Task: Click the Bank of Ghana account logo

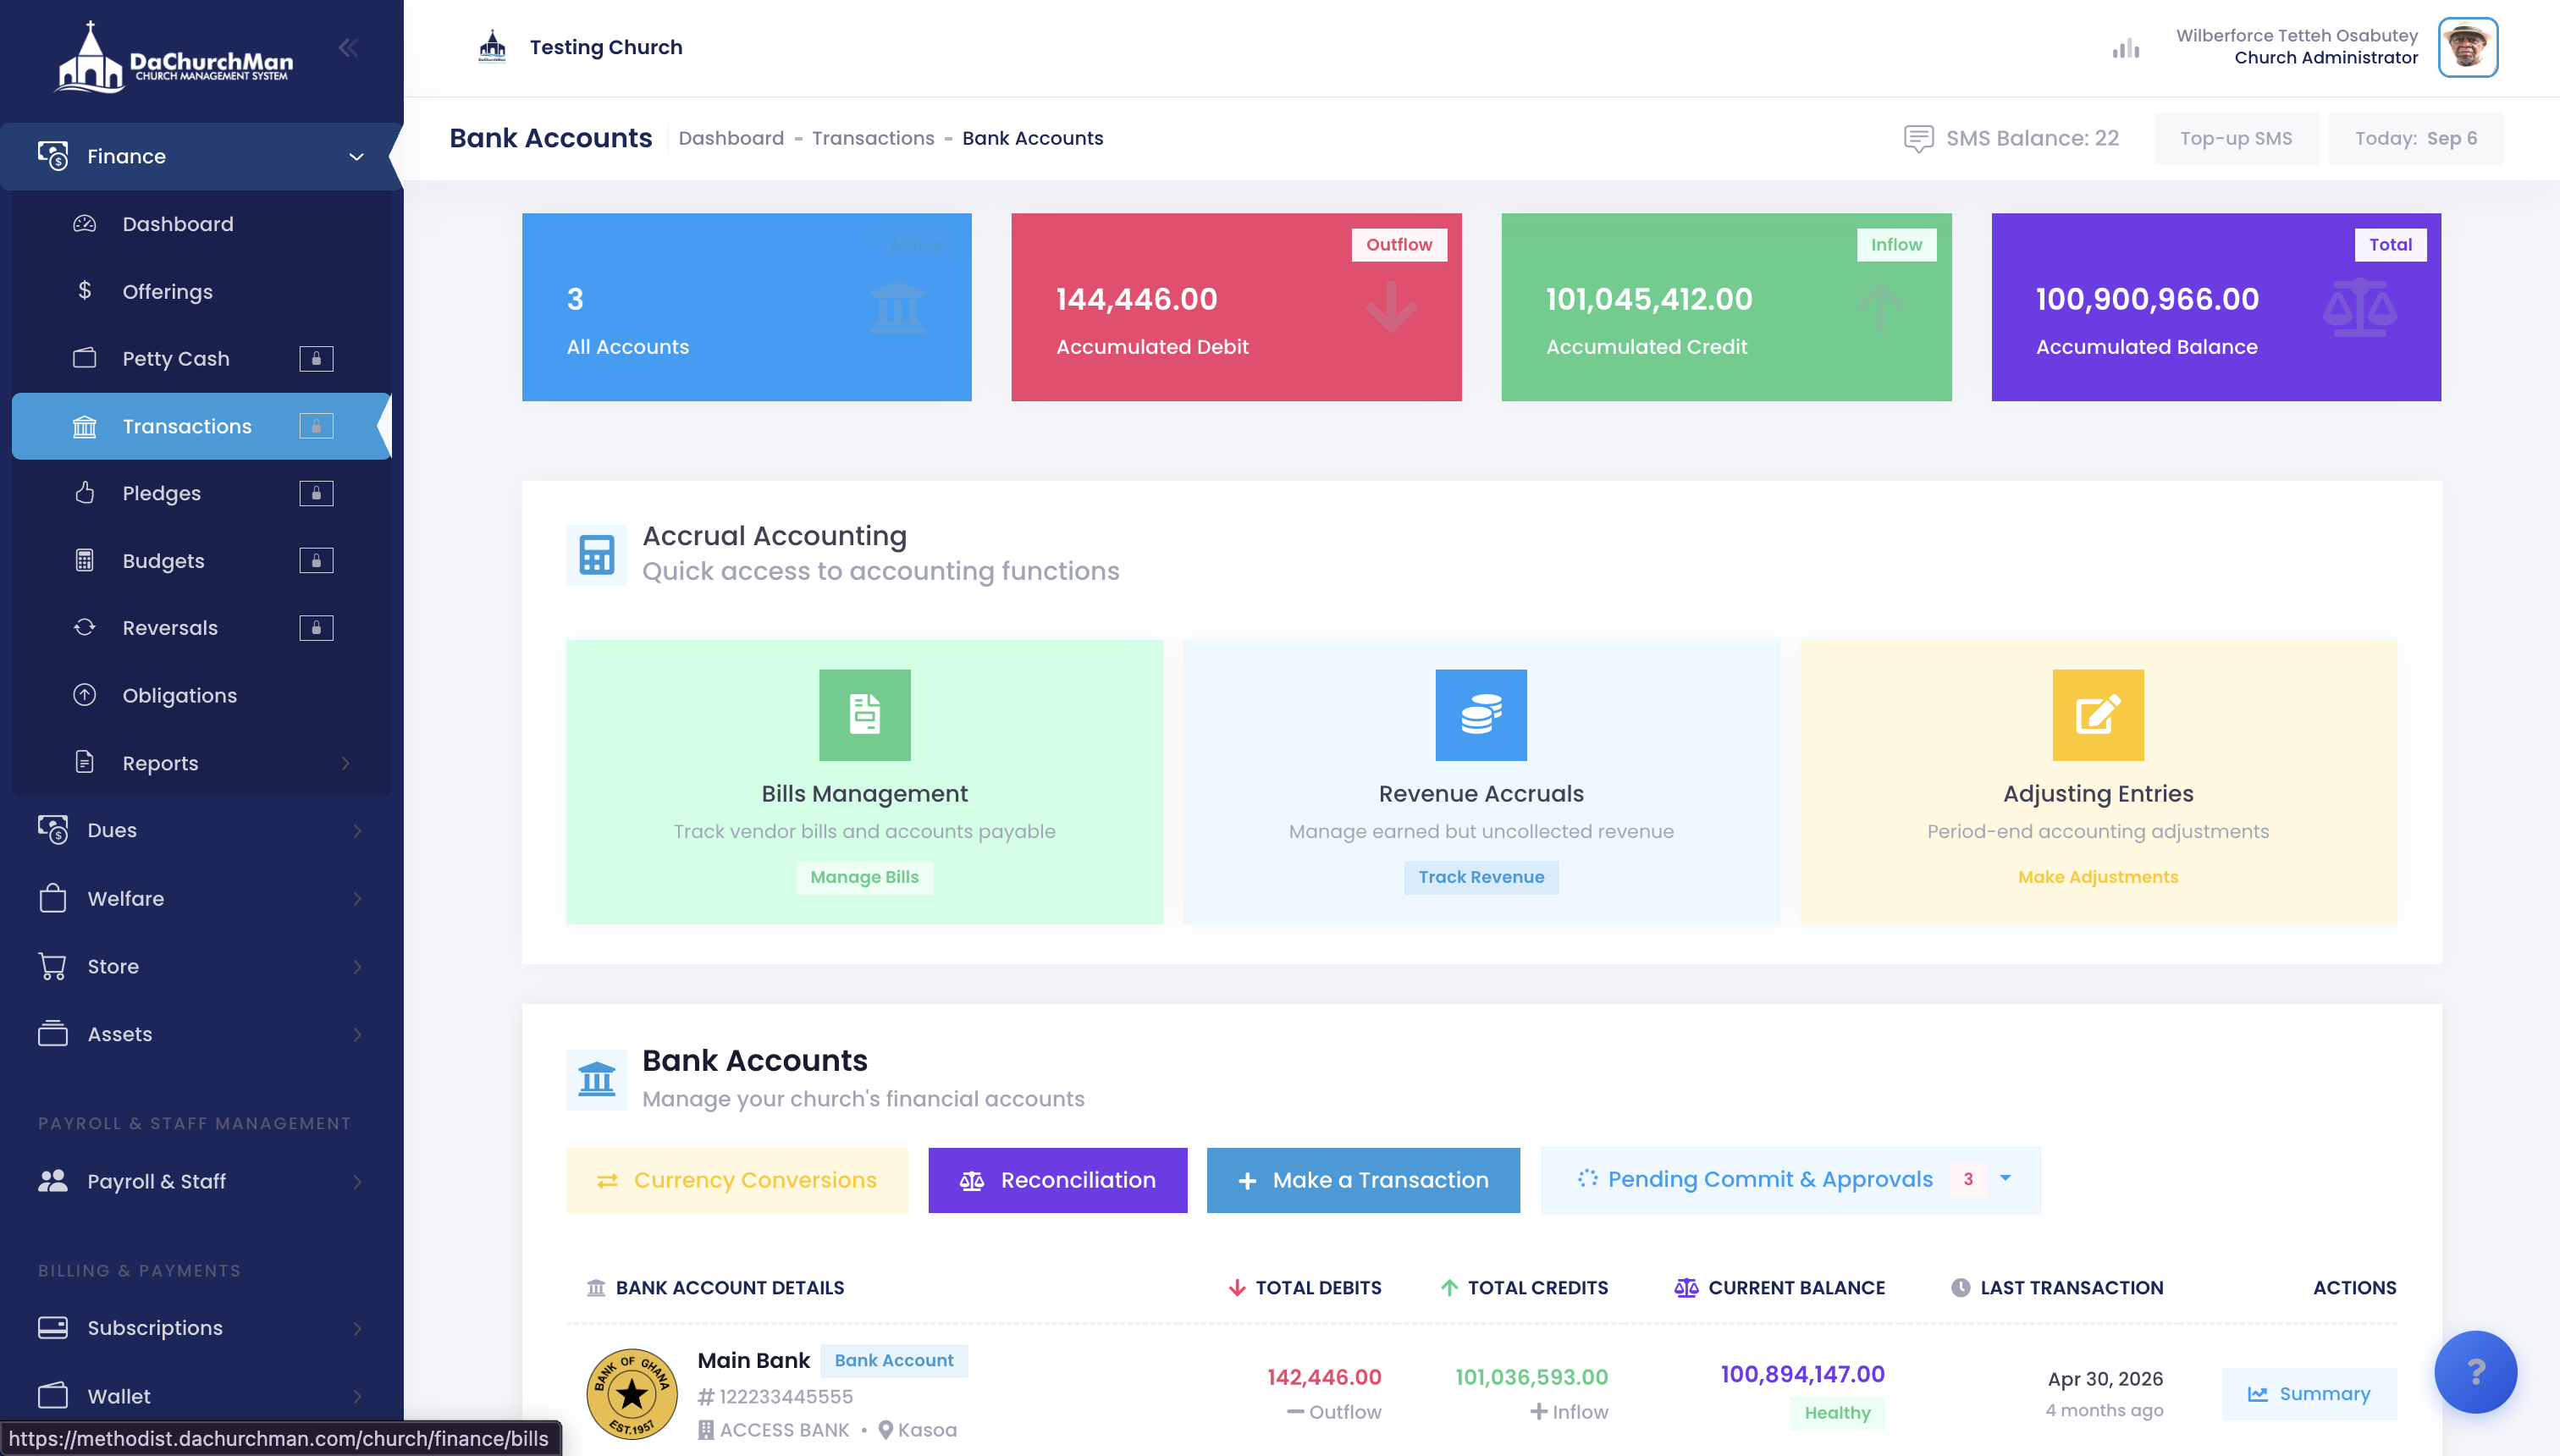Action: (x=632, y=1393)
